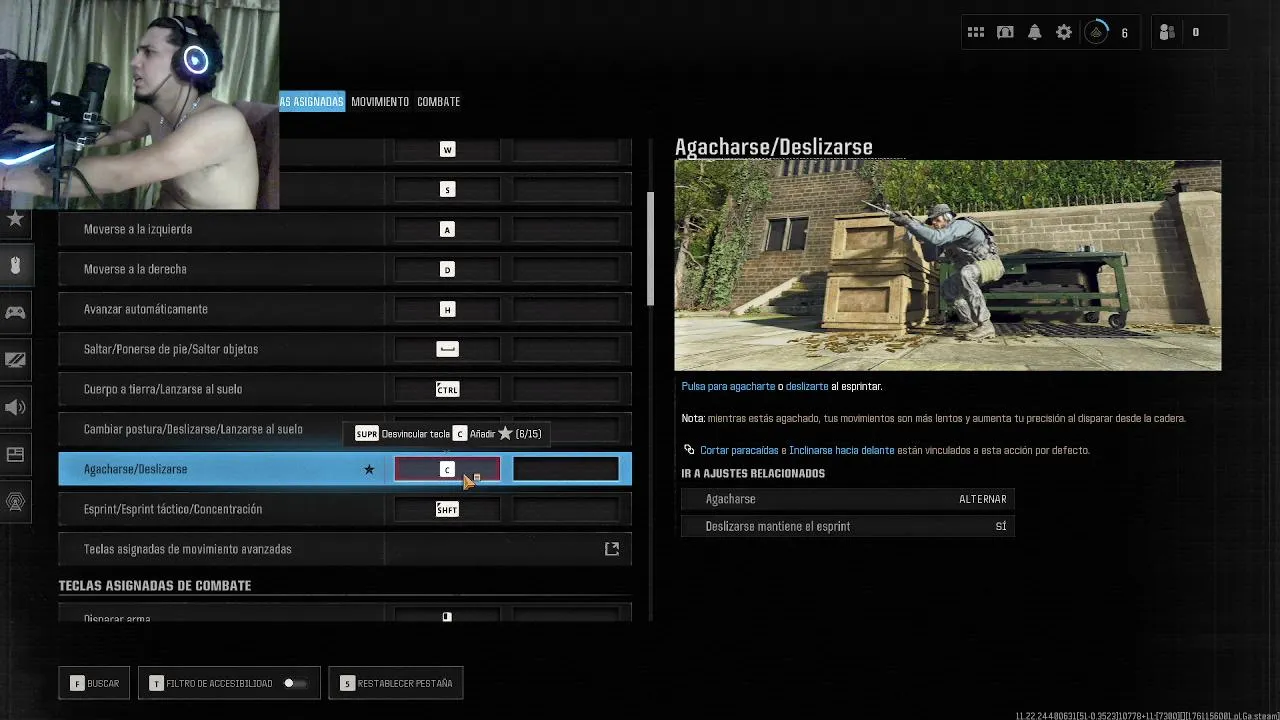Viewport: 1280px width, 720px height.
Task: Open the favorites star sidebar category
Action: point(15,218)
